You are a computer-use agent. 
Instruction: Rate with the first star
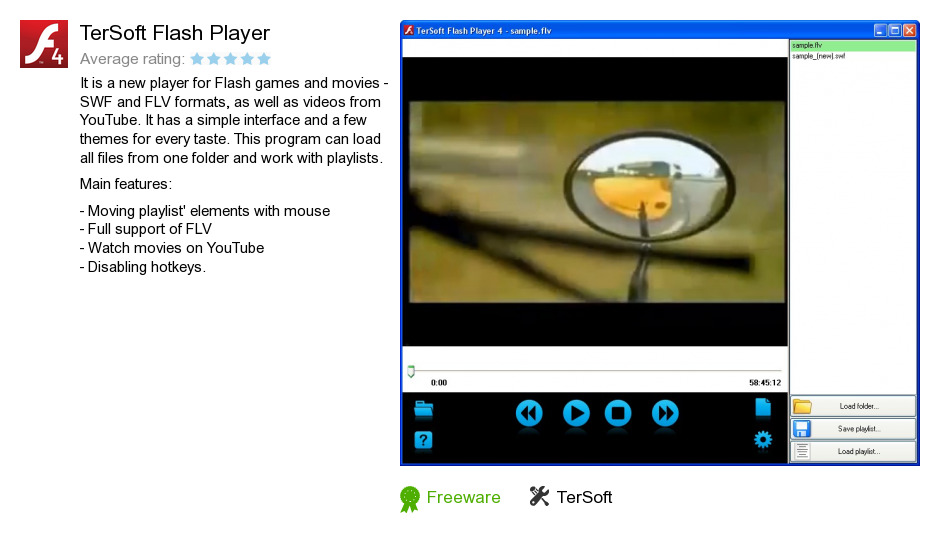point(197,59)
